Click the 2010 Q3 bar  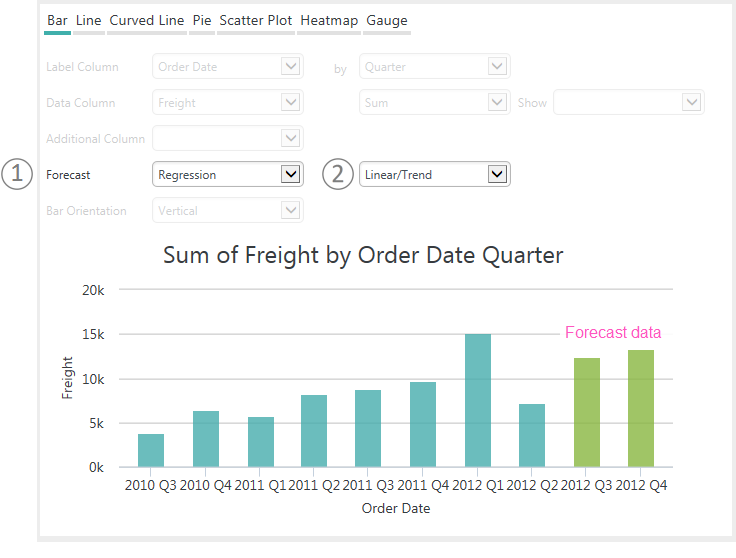click(151, 451)
